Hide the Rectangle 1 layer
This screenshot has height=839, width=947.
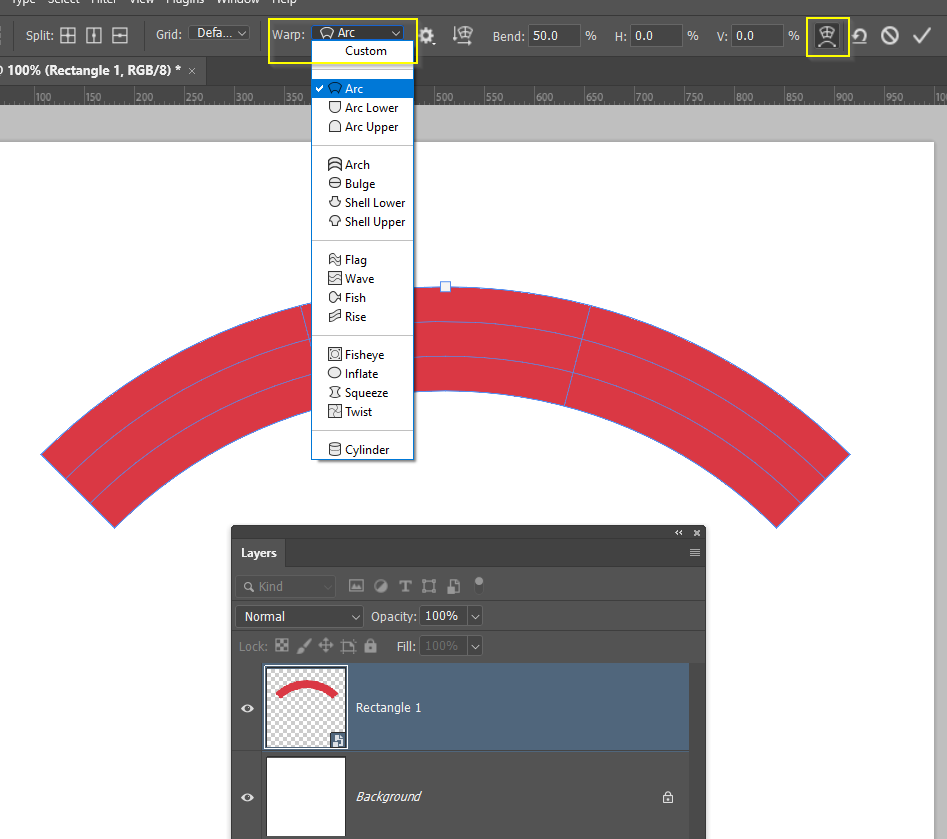[x=246, y=708]
